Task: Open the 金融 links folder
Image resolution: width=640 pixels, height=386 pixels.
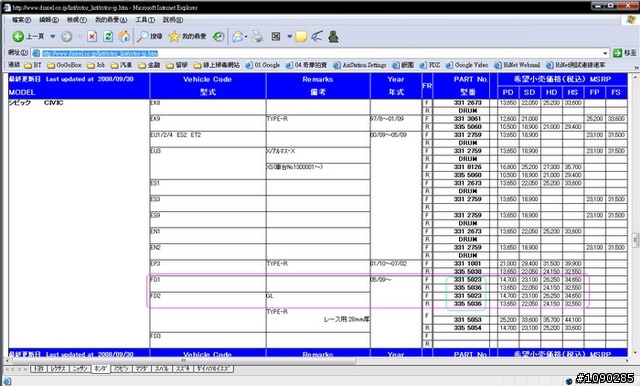Action: (149, 65)
